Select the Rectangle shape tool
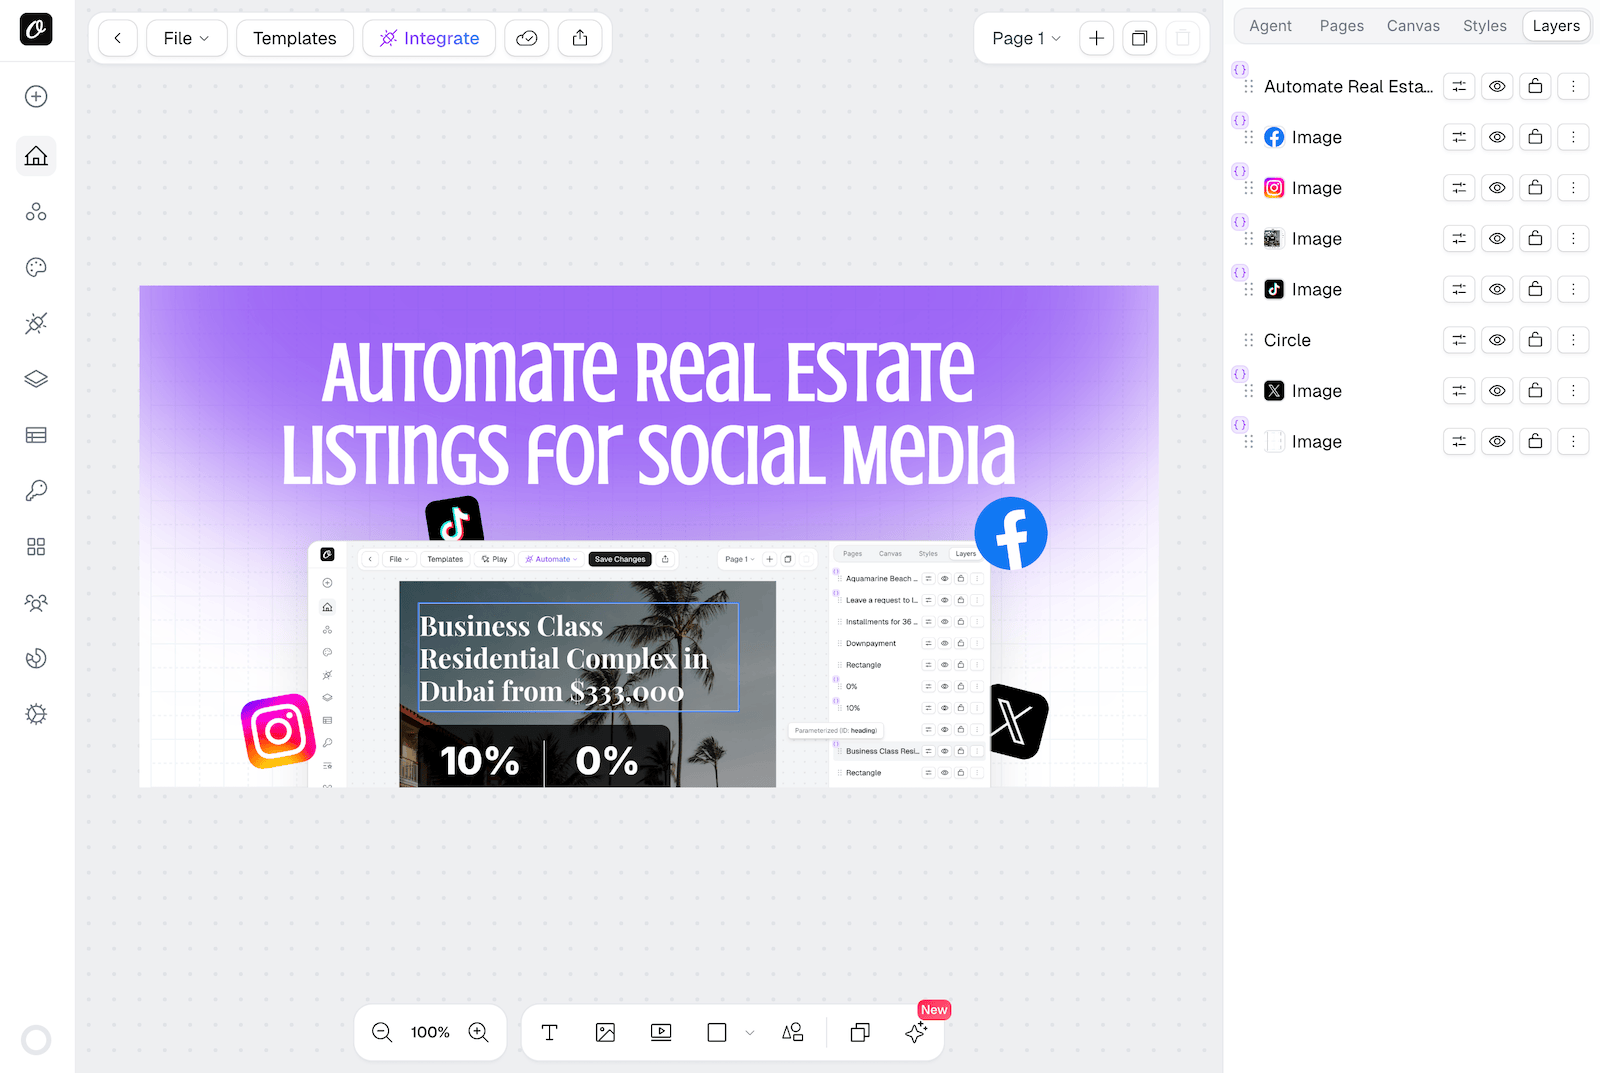This screenshot has width=1600, height=1073. 716,1032
